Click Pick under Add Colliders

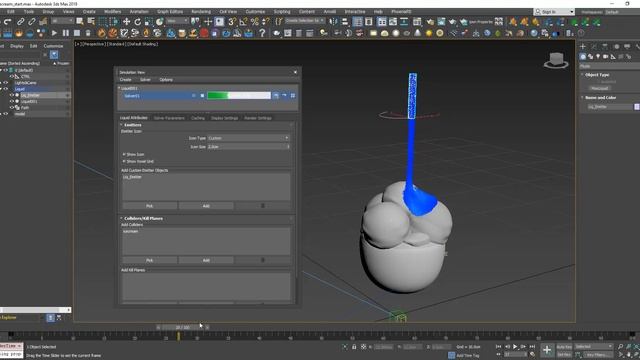(149, 260)
